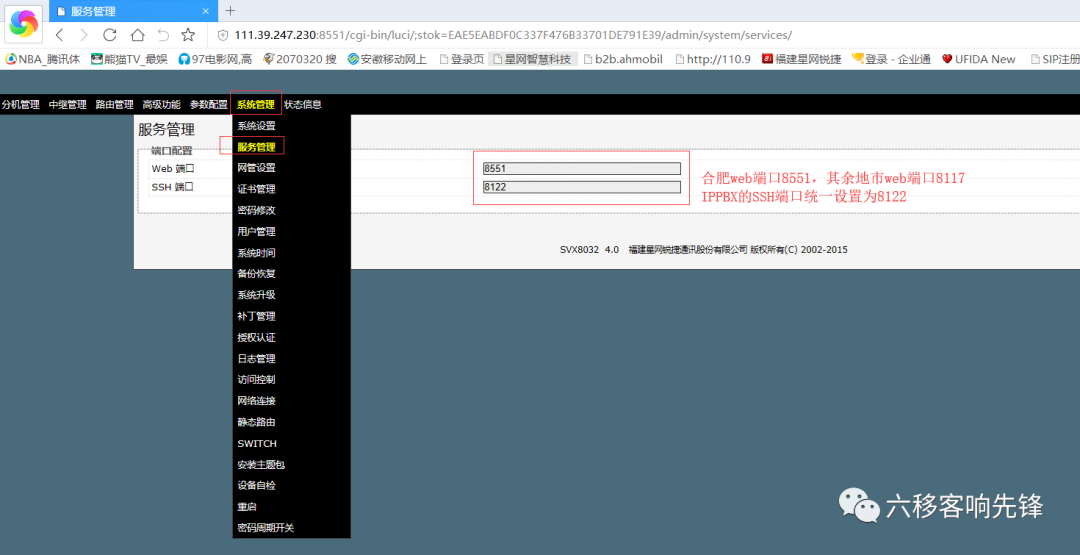Open NBA_腾讯体 bookmark
The height and width of the screenshot is (555, 1080).
coord(43,59)
